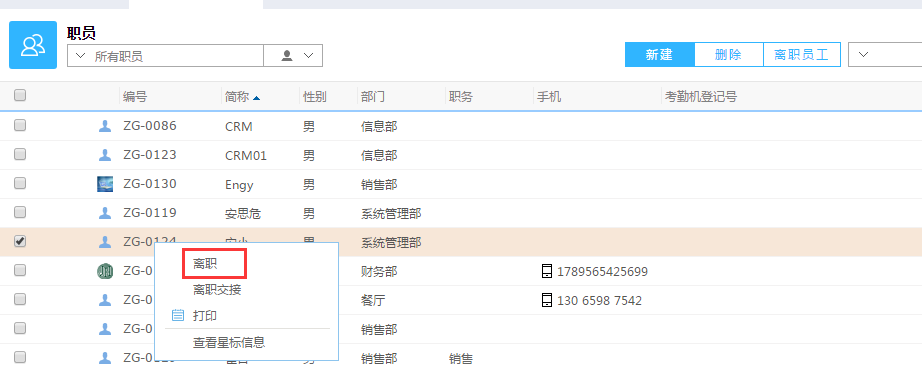The height and width of the screenshot is (368, 922).
Task: Select 离职交接 in the context menu
Action: tap(217, 290)
